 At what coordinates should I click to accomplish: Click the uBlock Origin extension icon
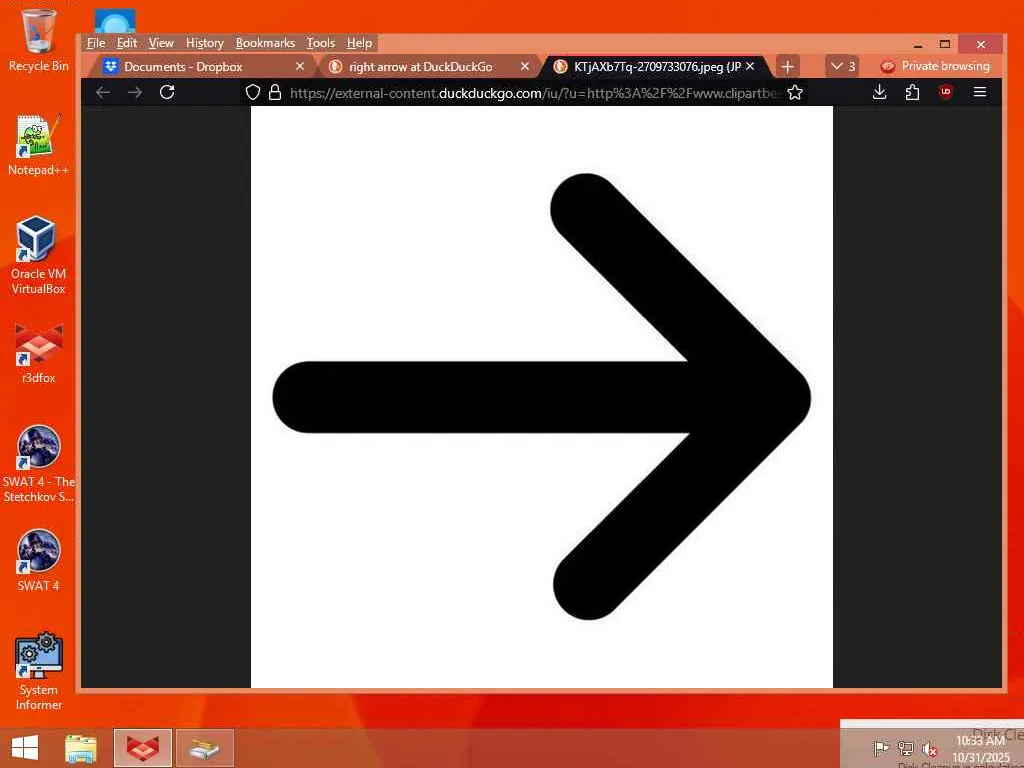click(x=945, y=91)
